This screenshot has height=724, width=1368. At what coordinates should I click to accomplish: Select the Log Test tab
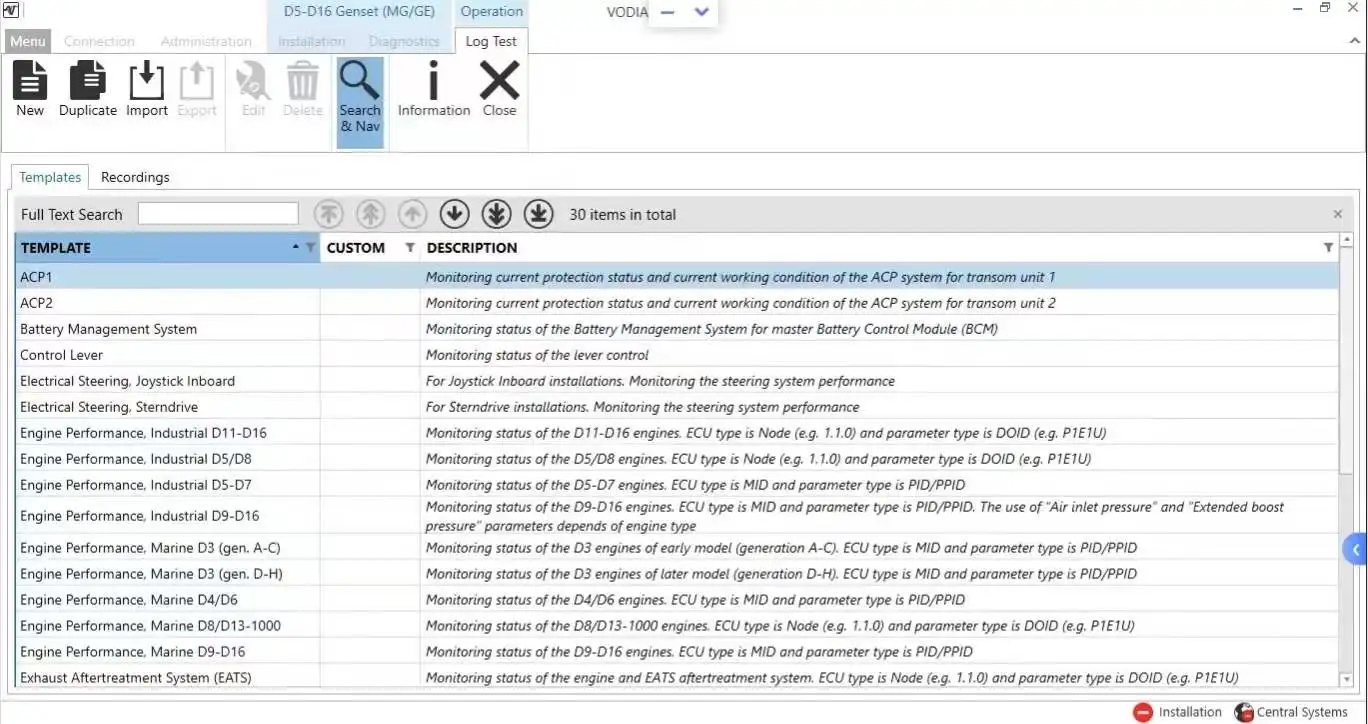click(491, 41)
